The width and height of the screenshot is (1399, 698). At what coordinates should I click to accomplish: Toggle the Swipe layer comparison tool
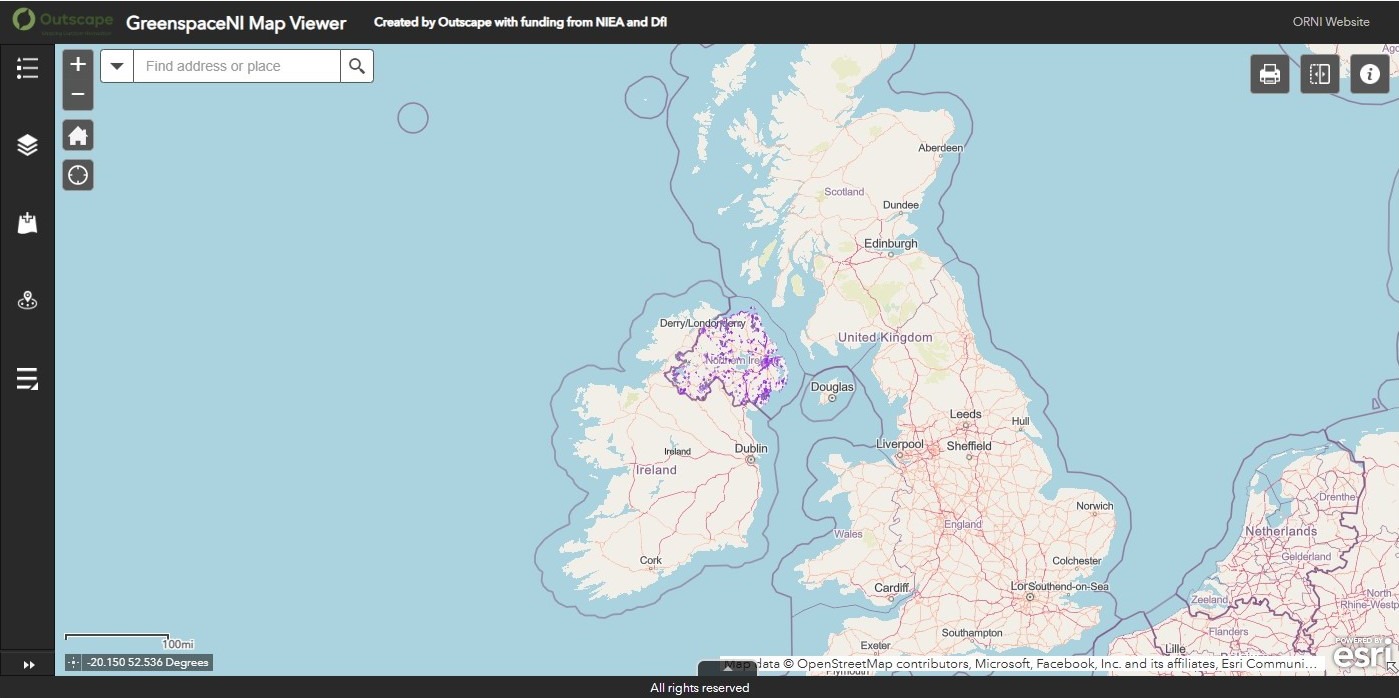(1319, 74)
